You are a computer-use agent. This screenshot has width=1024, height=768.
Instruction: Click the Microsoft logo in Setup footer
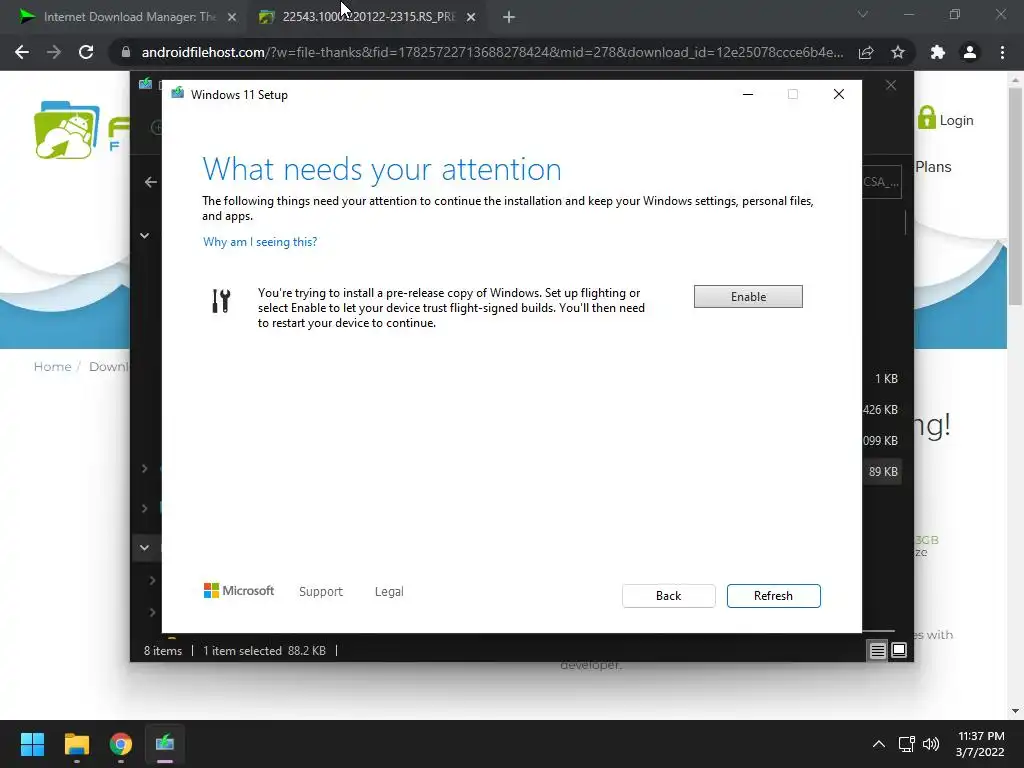point(239,591)
